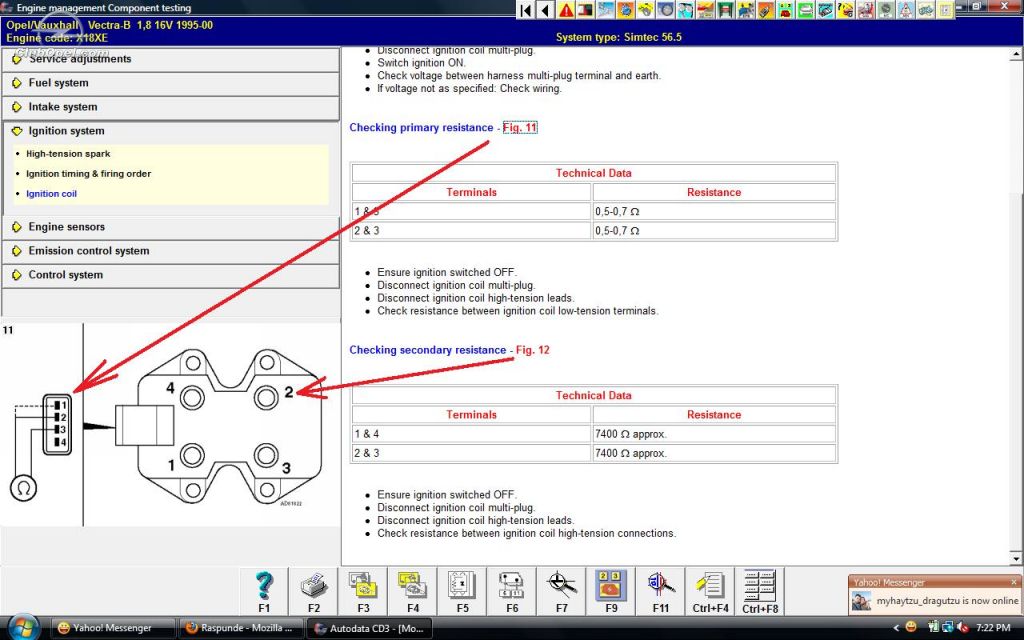This screenshot has height=640, width=1024.
Task: Click the 'low-tension terminals' resistance step
Action: 517,311
